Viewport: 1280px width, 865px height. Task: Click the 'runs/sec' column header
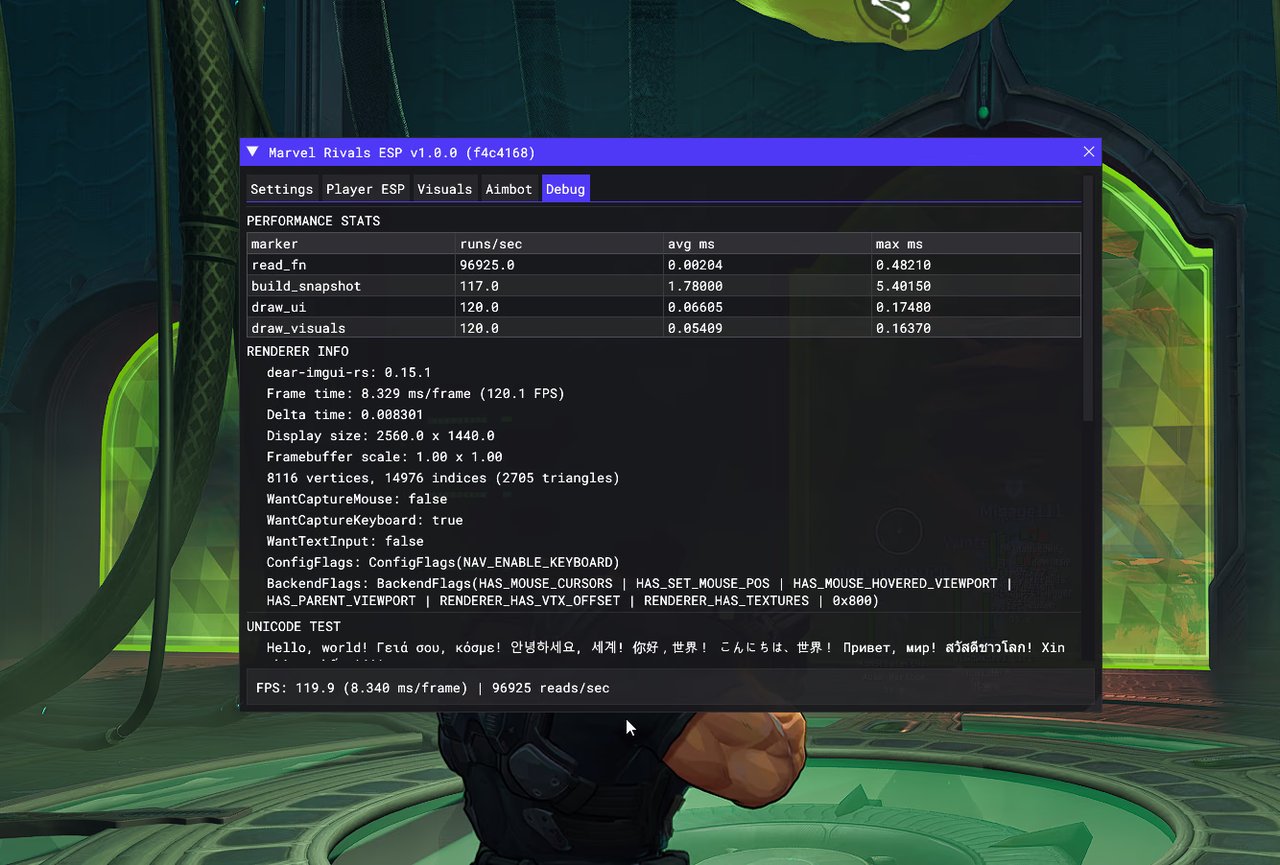pyautogui.click(x=559, y=244)
